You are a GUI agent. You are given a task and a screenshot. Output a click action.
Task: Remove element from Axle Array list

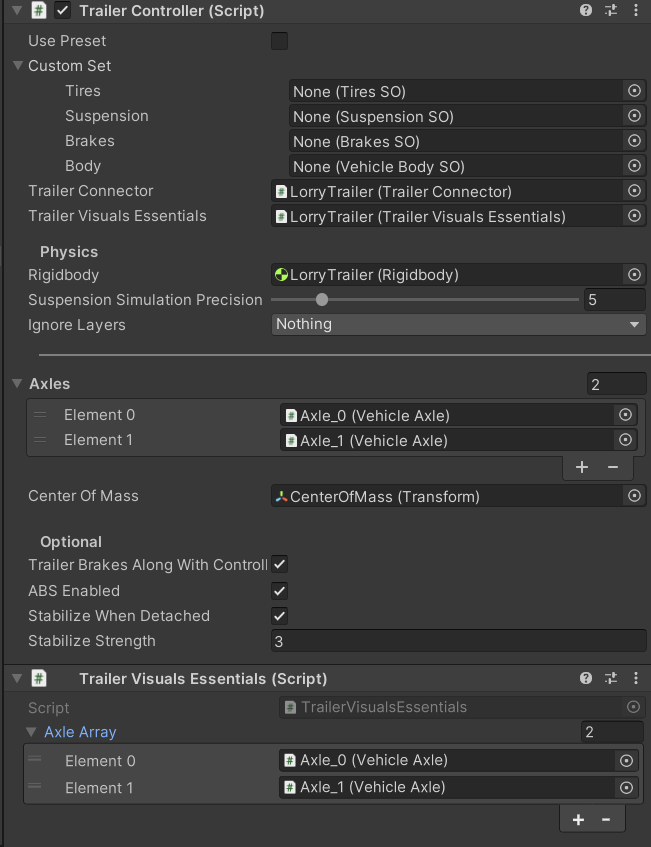pos(606,819)
